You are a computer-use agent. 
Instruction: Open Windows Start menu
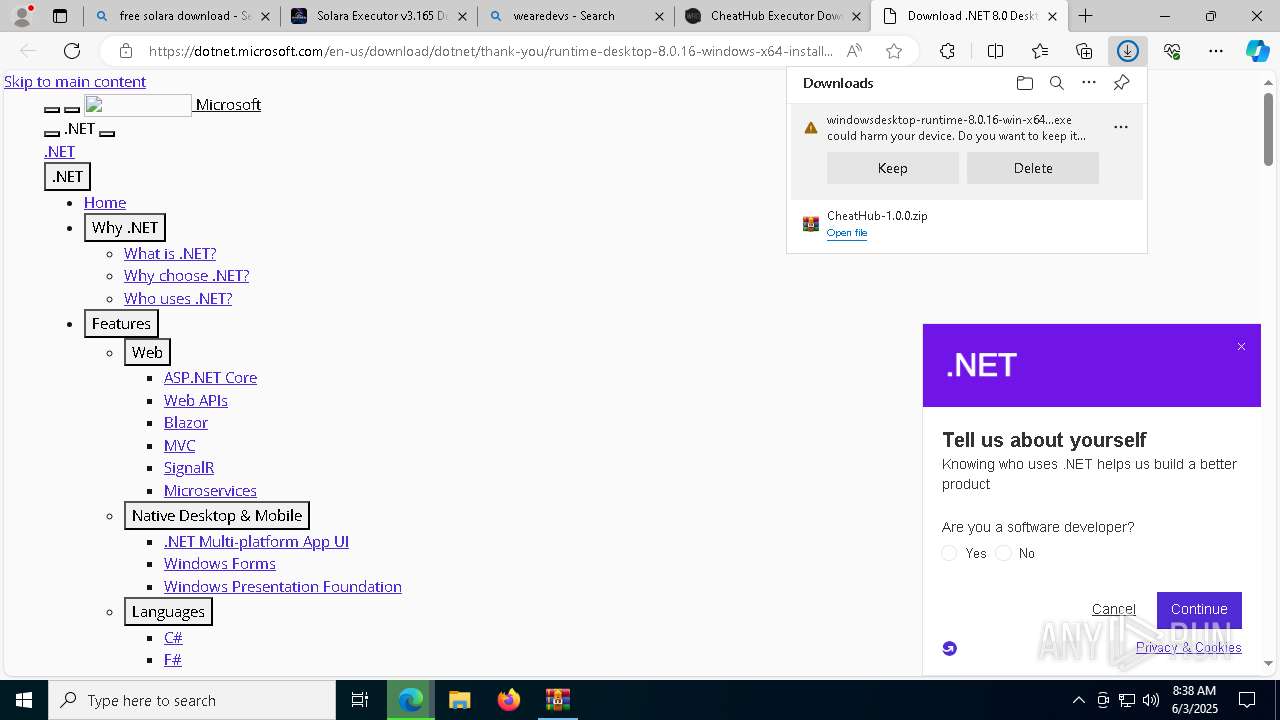[x=24, y=700]
